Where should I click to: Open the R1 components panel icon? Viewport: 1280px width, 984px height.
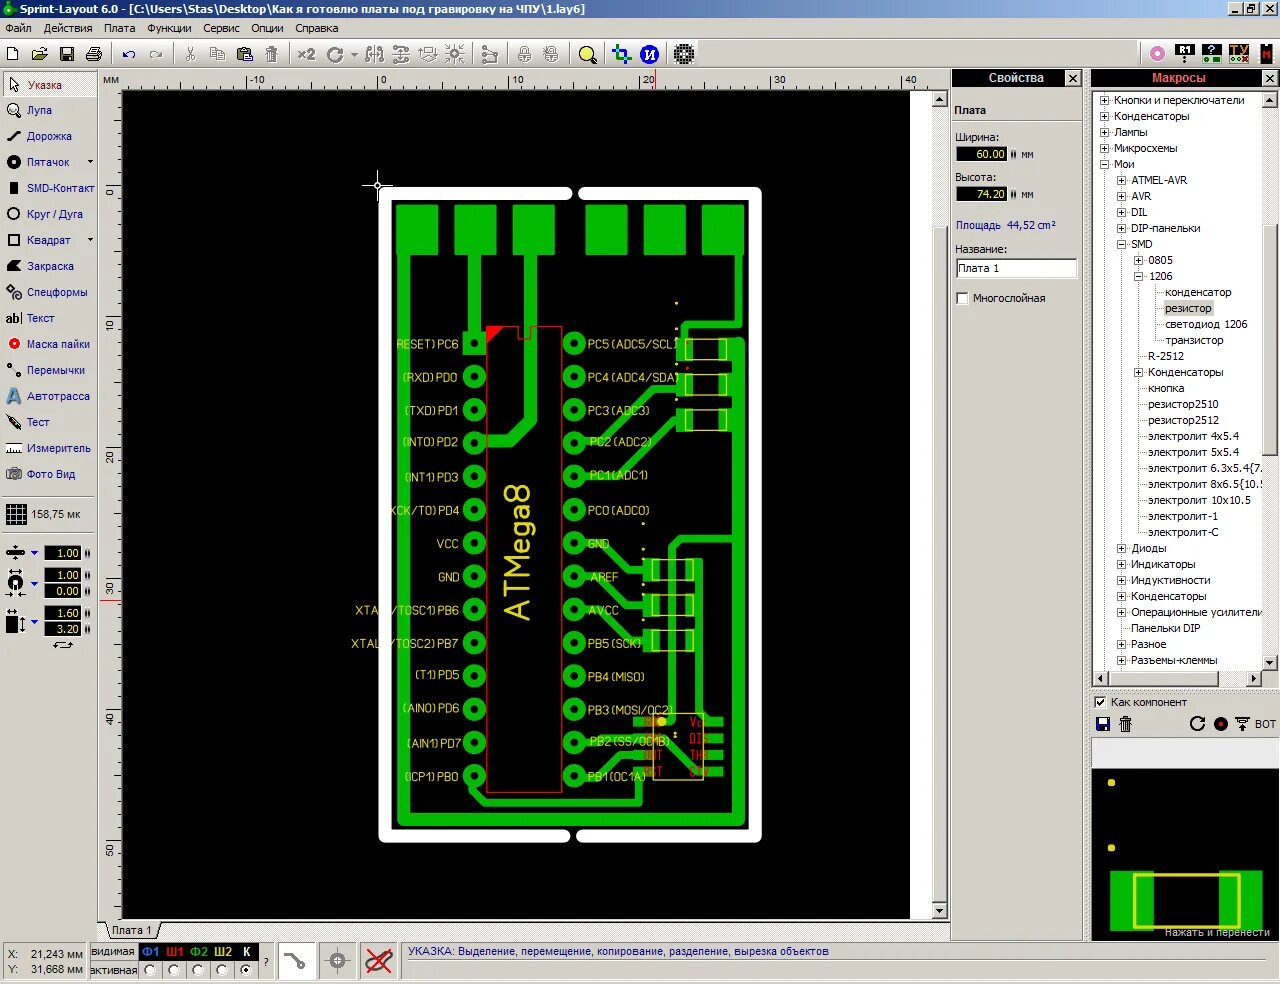coord(1185,54)
